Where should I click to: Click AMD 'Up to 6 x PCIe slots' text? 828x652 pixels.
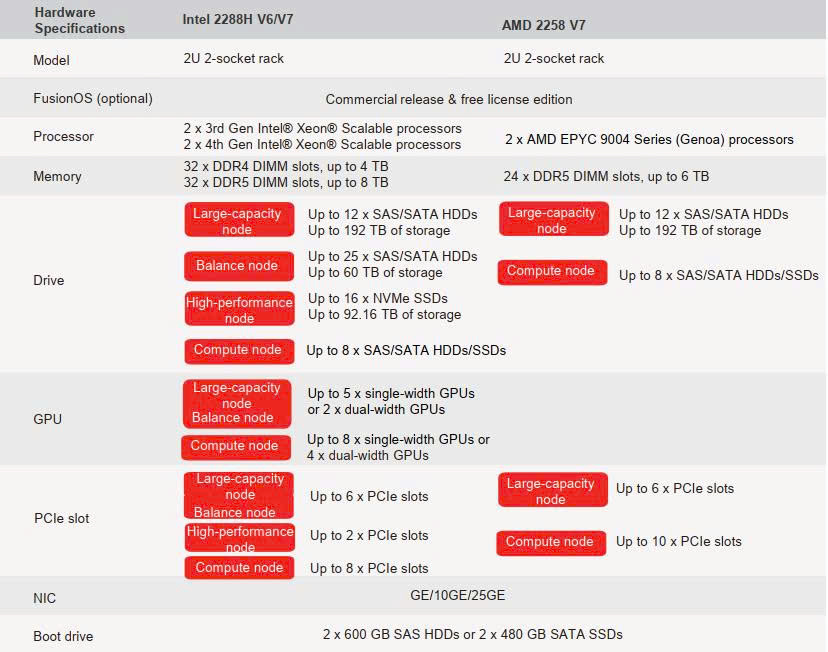tap(675, 488)
